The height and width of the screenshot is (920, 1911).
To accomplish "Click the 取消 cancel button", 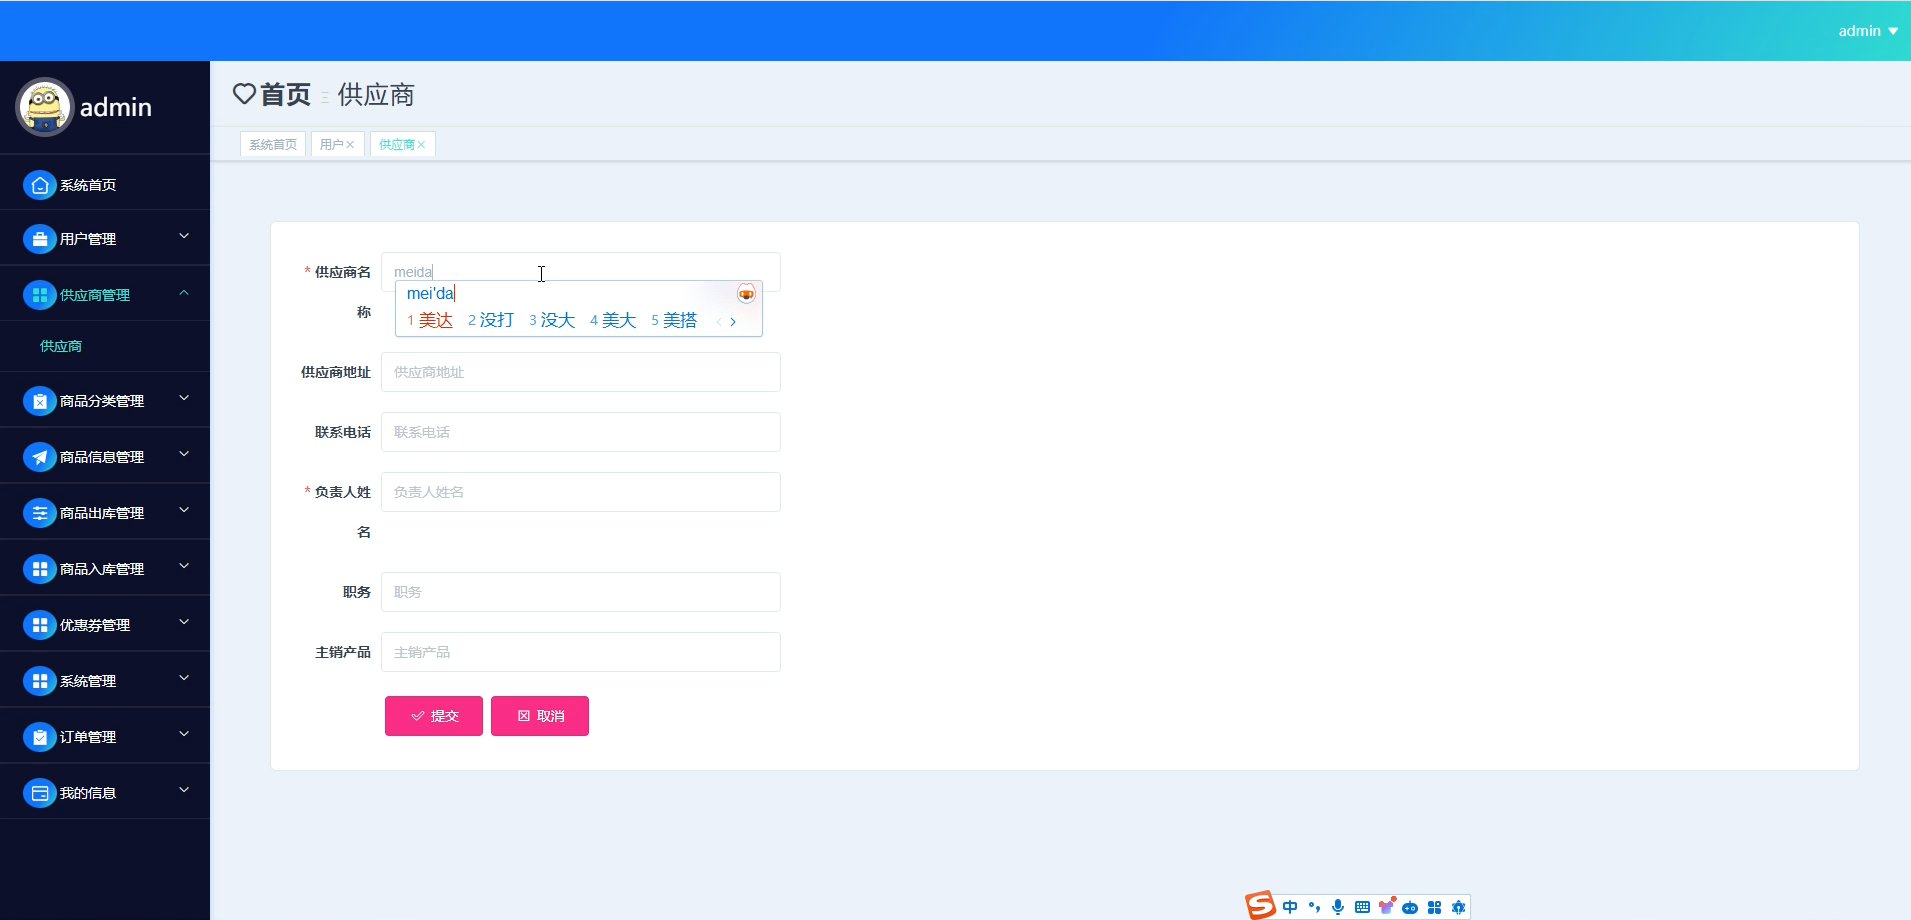I will point(540,716).
